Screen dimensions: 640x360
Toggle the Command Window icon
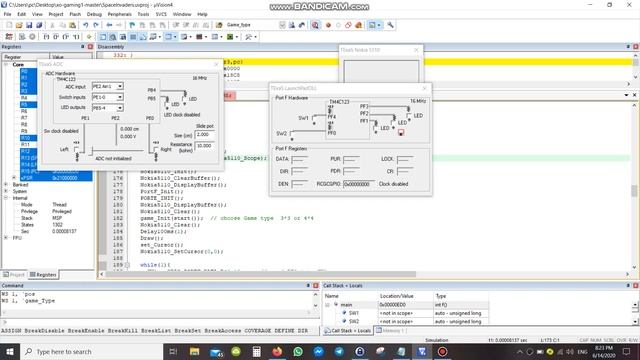click(103, 37)
